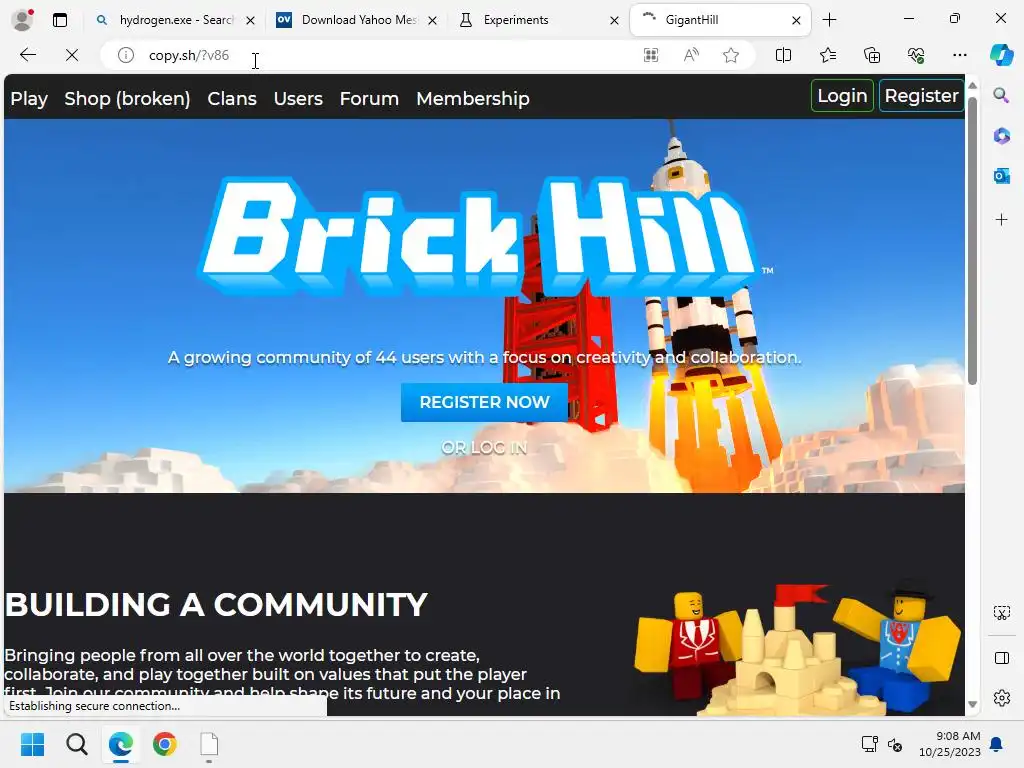Go to Clans page
This screenshot has width=1024, height=768.
pos(232,99)
